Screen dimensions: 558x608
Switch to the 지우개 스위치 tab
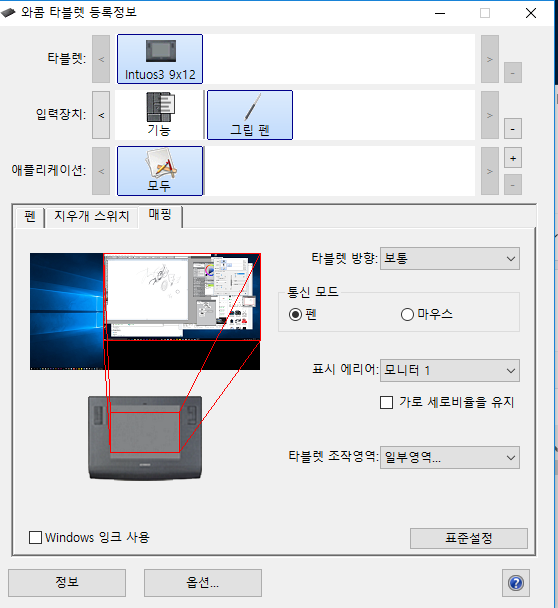click(92, 217)
